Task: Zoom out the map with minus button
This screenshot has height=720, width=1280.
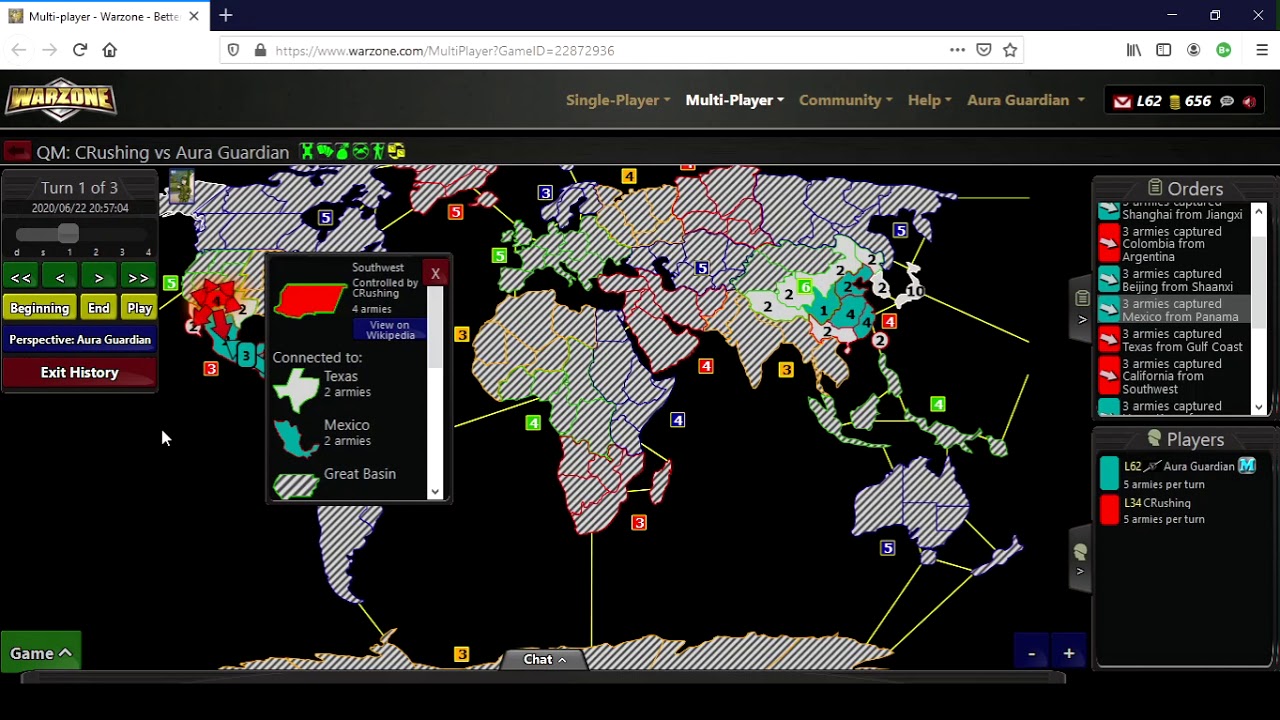Action: (1031, 654)
